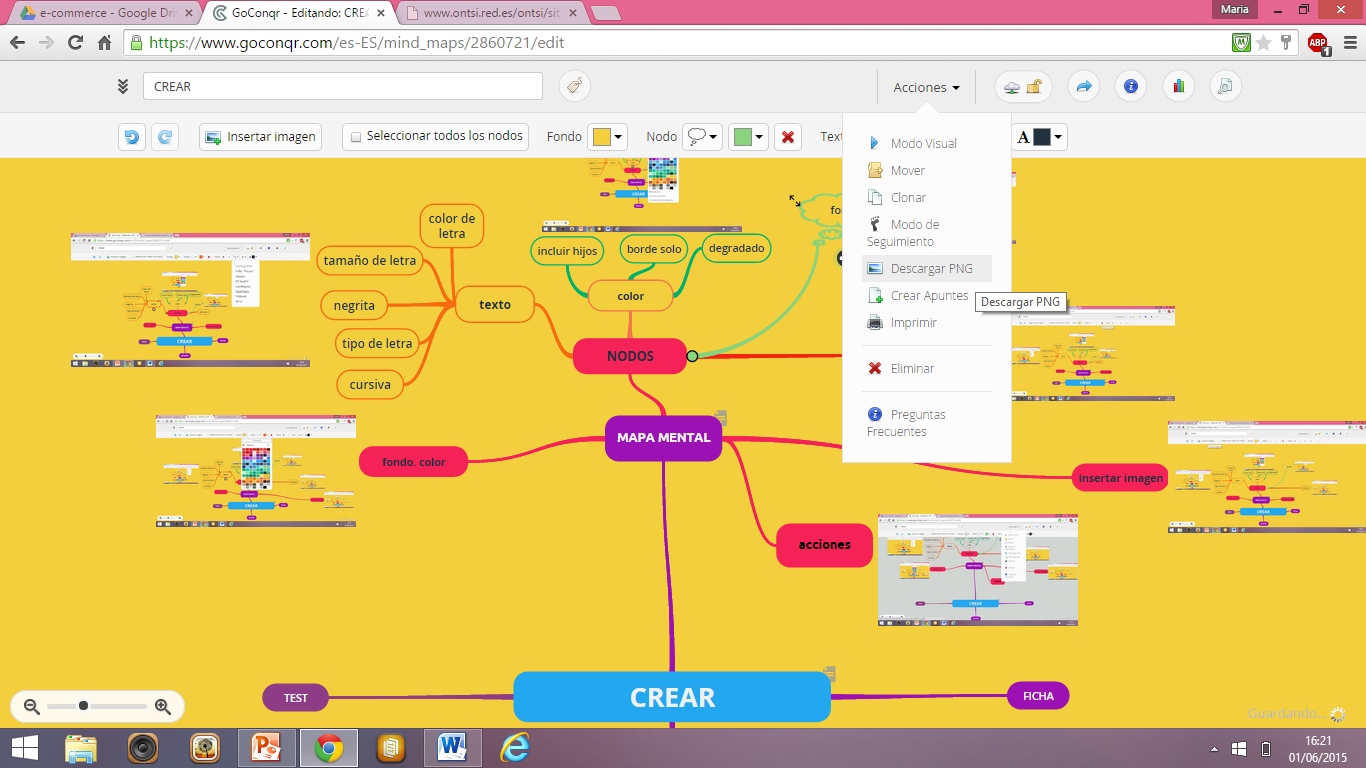The image size is (1366, 768).
Task: Open the tag editor icon beside the title
Action: (x=574, y=86)
